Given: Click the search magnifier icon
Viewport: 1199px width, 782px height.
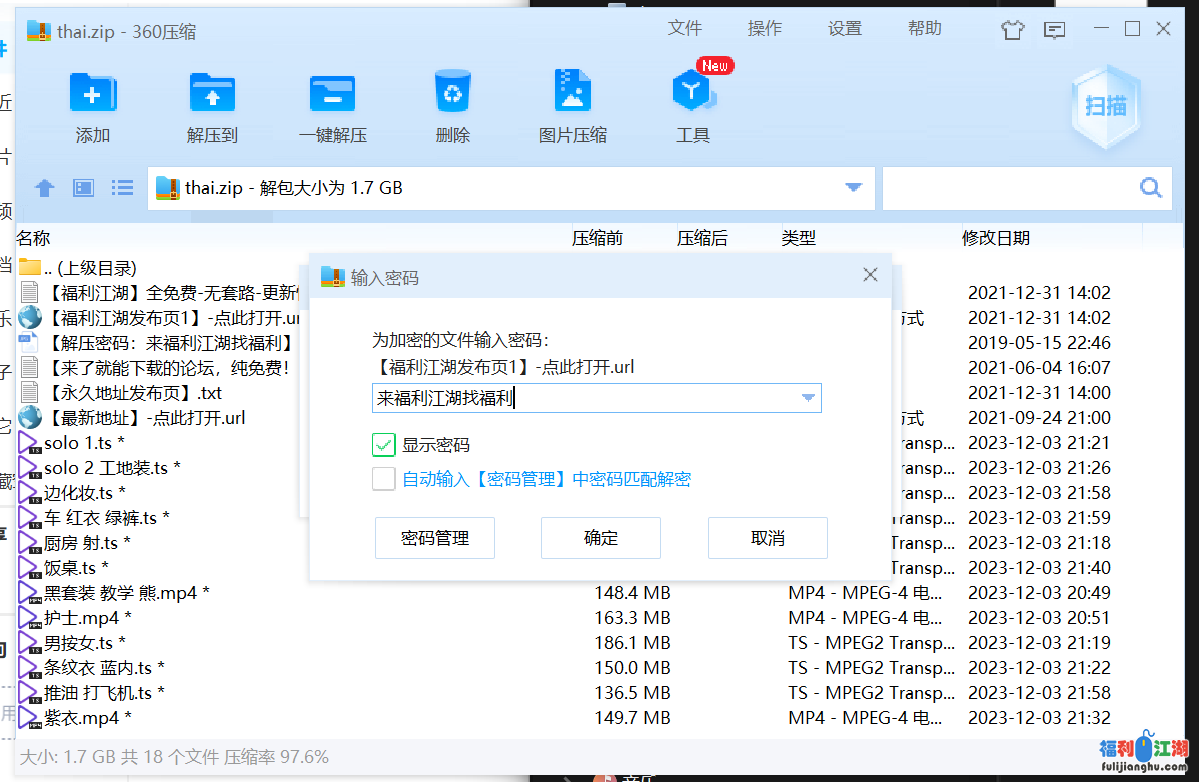Looking at the screenshot, I should 1150,187.
